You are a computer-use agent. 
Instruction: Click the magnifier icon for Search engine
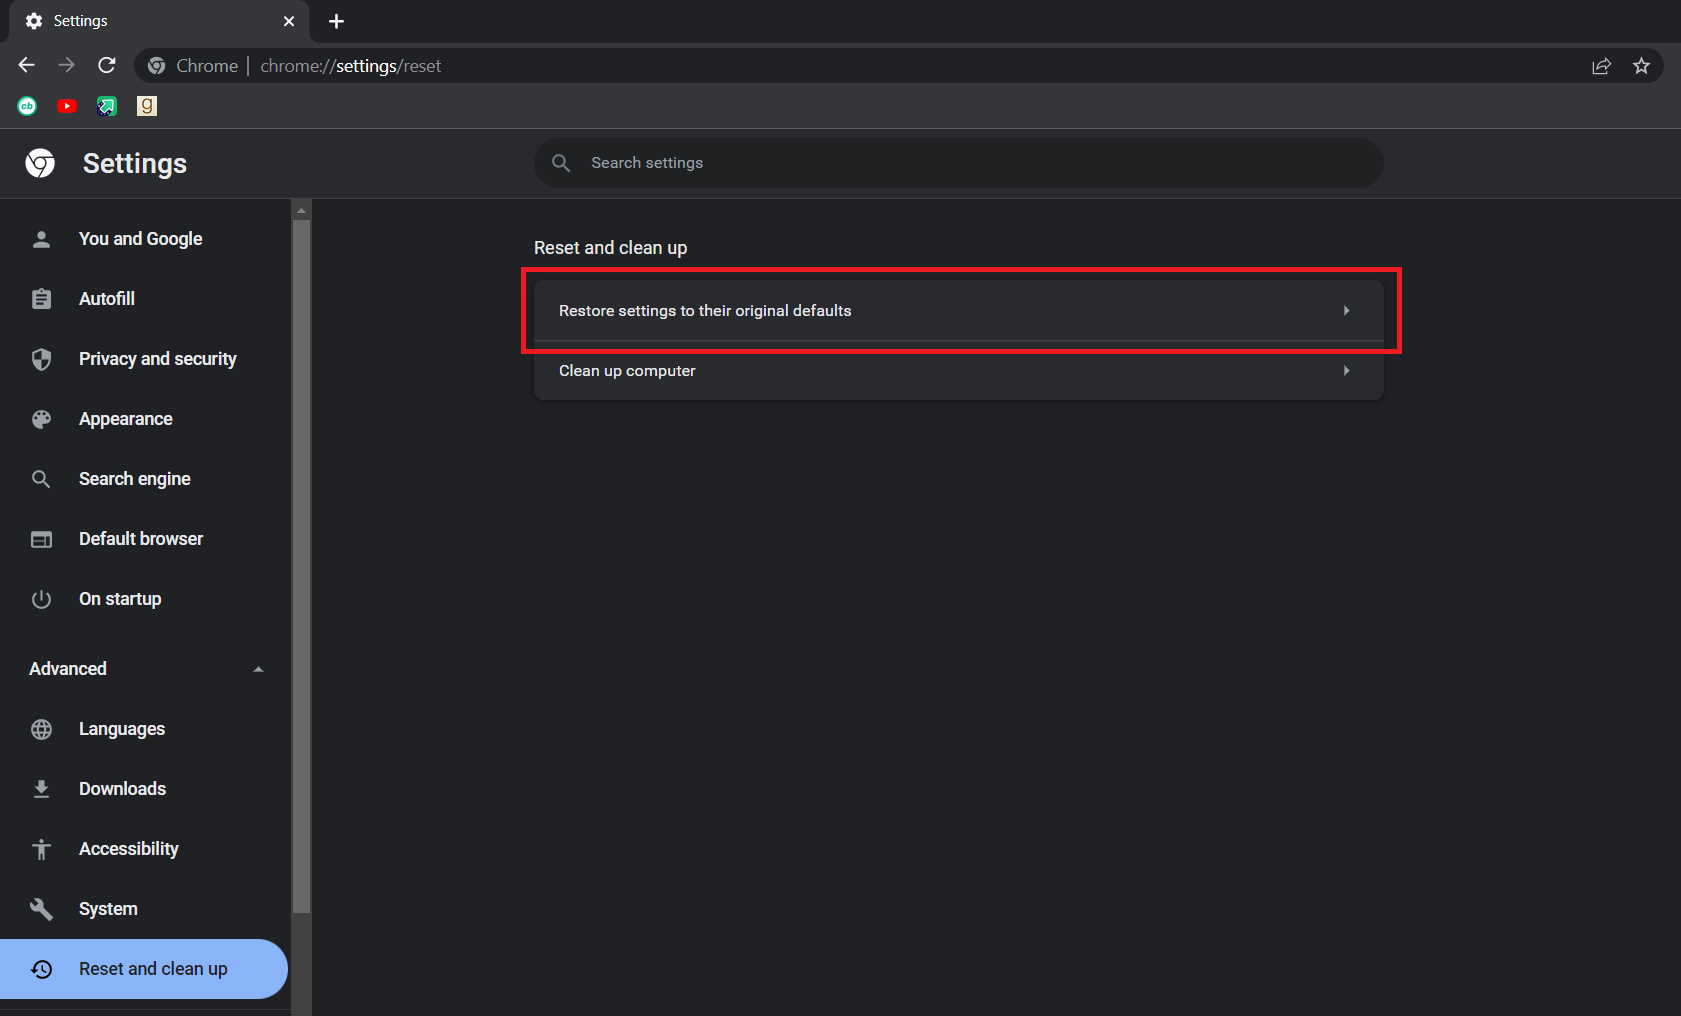click(41, 479)
